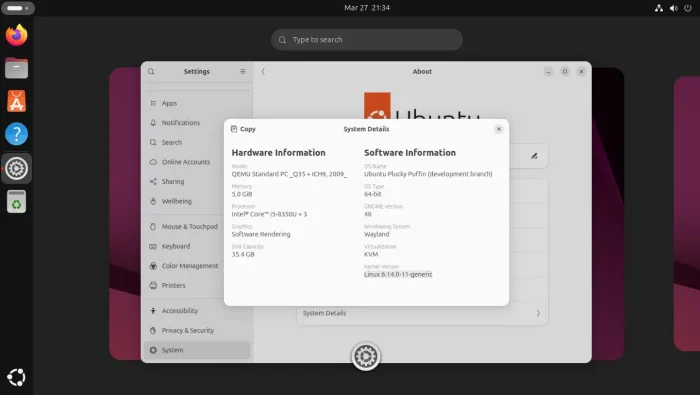Expand the System Details row chevron
Viewport: 700px width, 395px height.
pyautogui.click(x=538, y=313)
